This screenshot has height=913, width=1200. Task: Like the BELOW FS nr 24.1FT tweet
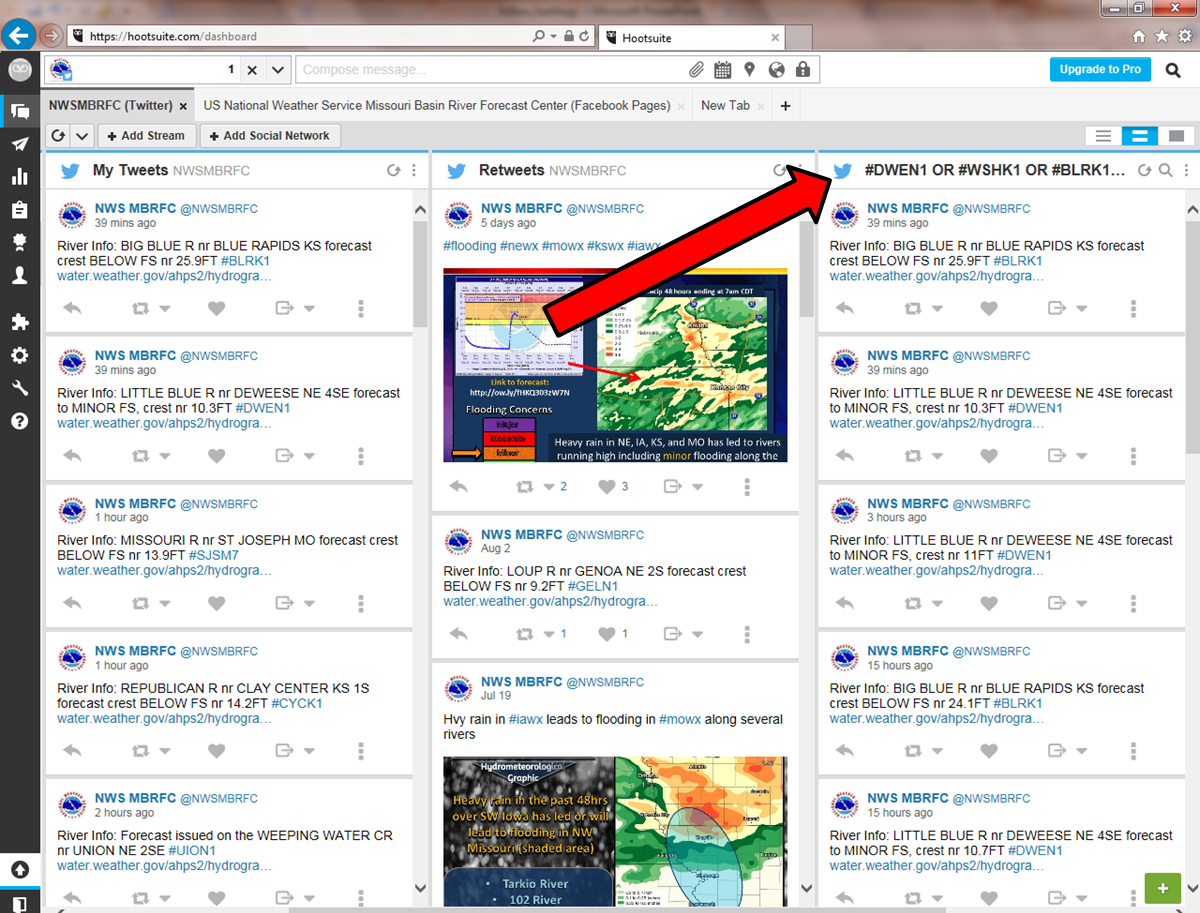tap(989, 751)
